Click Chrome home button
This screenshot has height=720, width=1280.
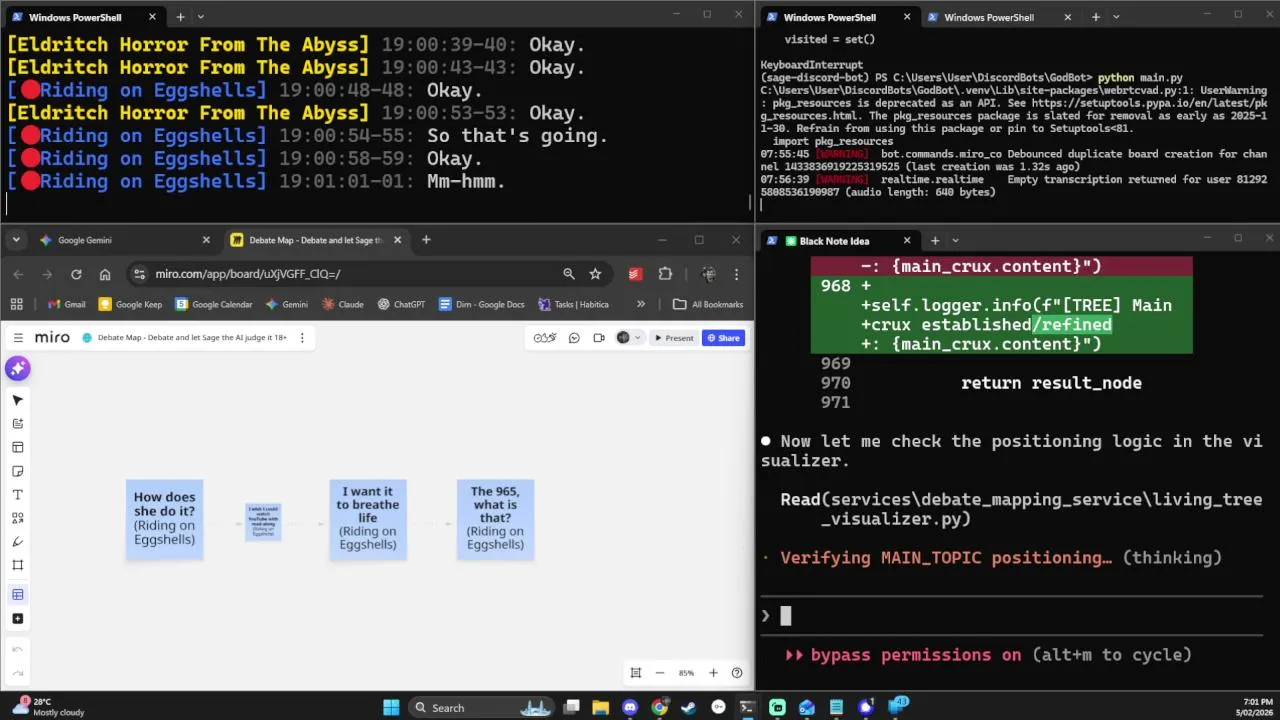[105, 274]
